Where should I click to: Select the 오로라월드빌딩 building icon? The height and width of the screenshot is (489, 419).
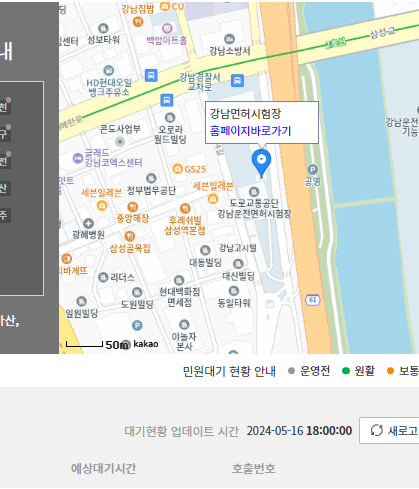click(170, 117)
